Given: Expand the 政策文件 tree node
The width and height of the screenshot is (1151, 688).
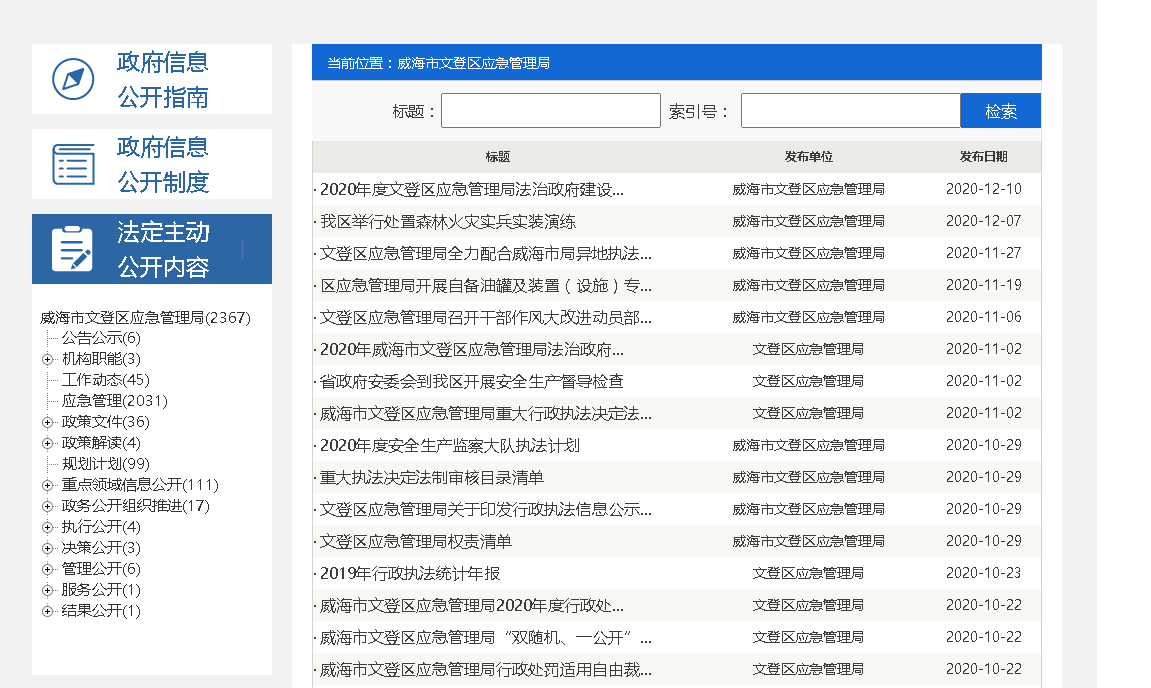Looking at the screenshot, I should tap(47, 422).
